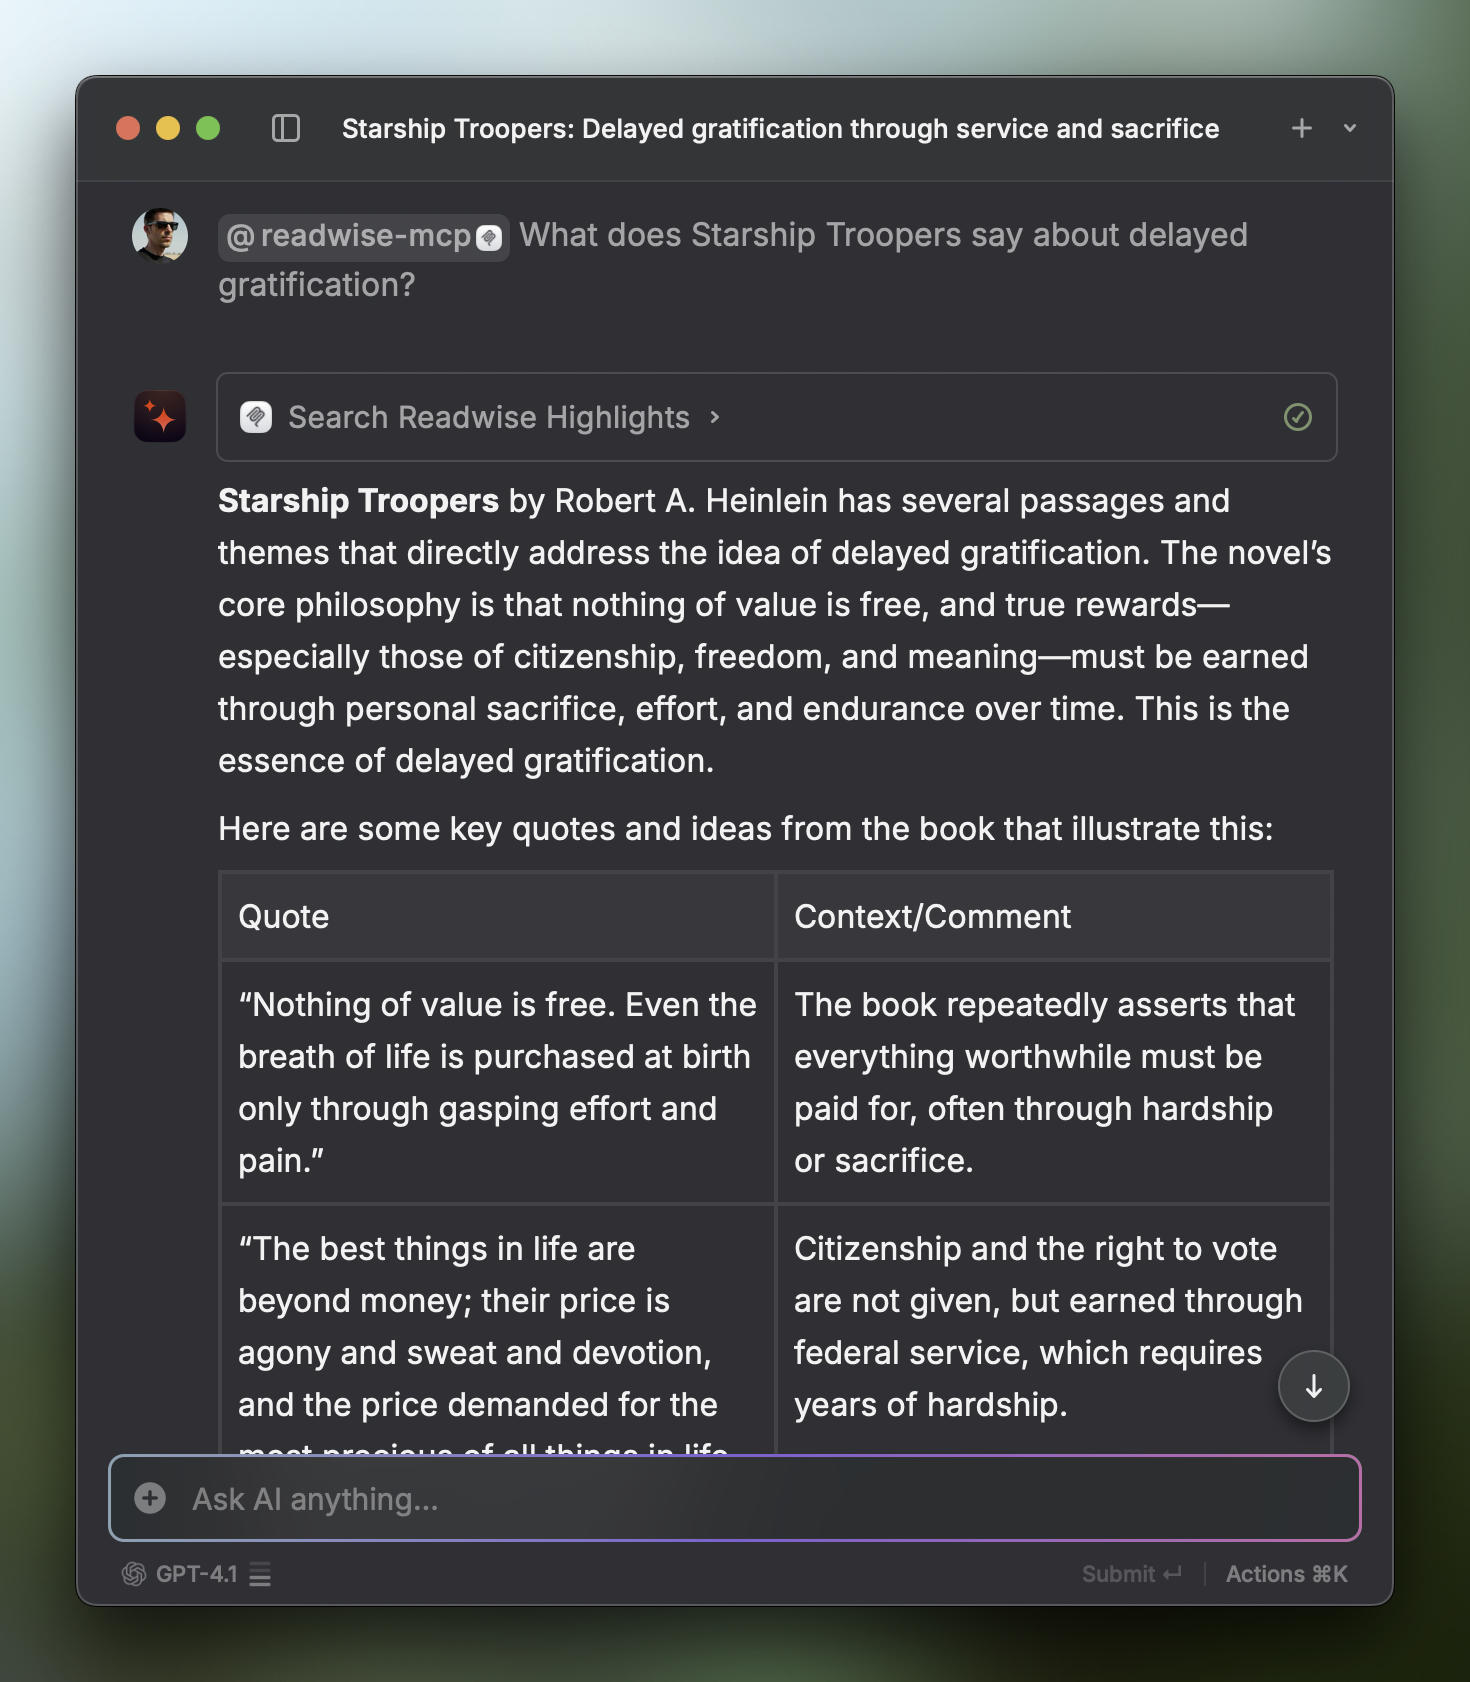Start a new chat with the plus icon
The height and width of the screenshot is (1682, 1470).
click(1301, 128)
